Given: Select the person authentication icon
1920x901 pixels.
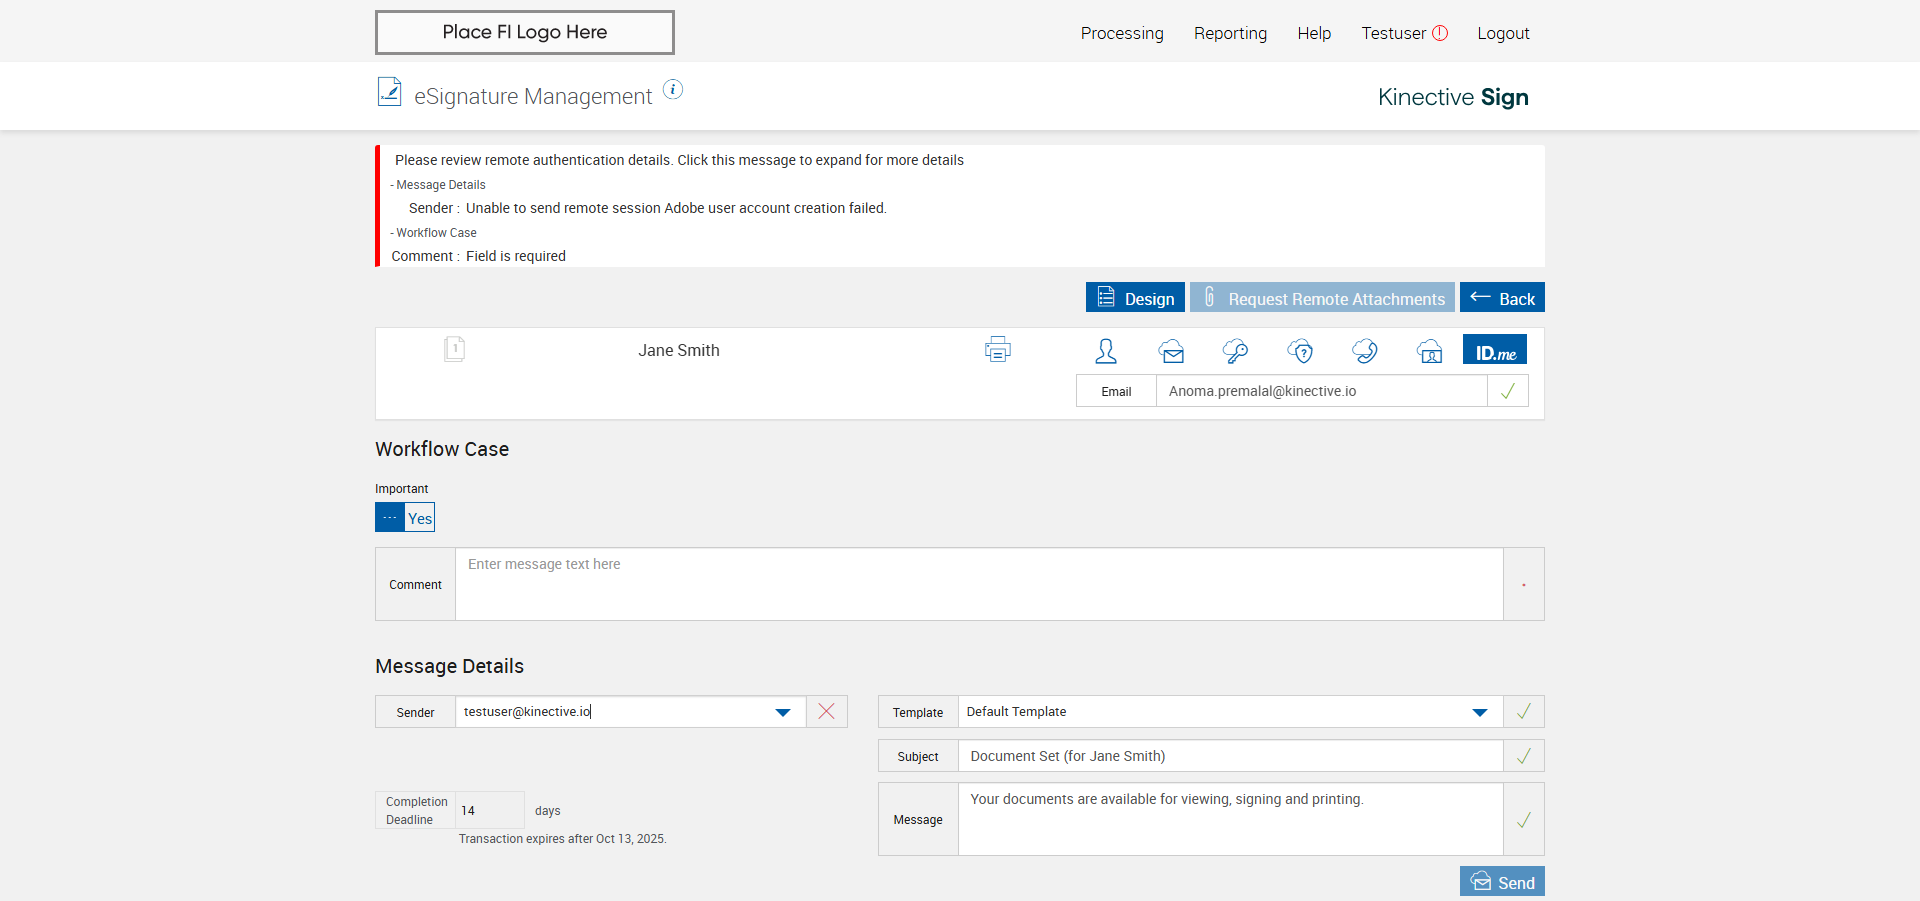Looking at the screenshot, I should point(1106,351).
